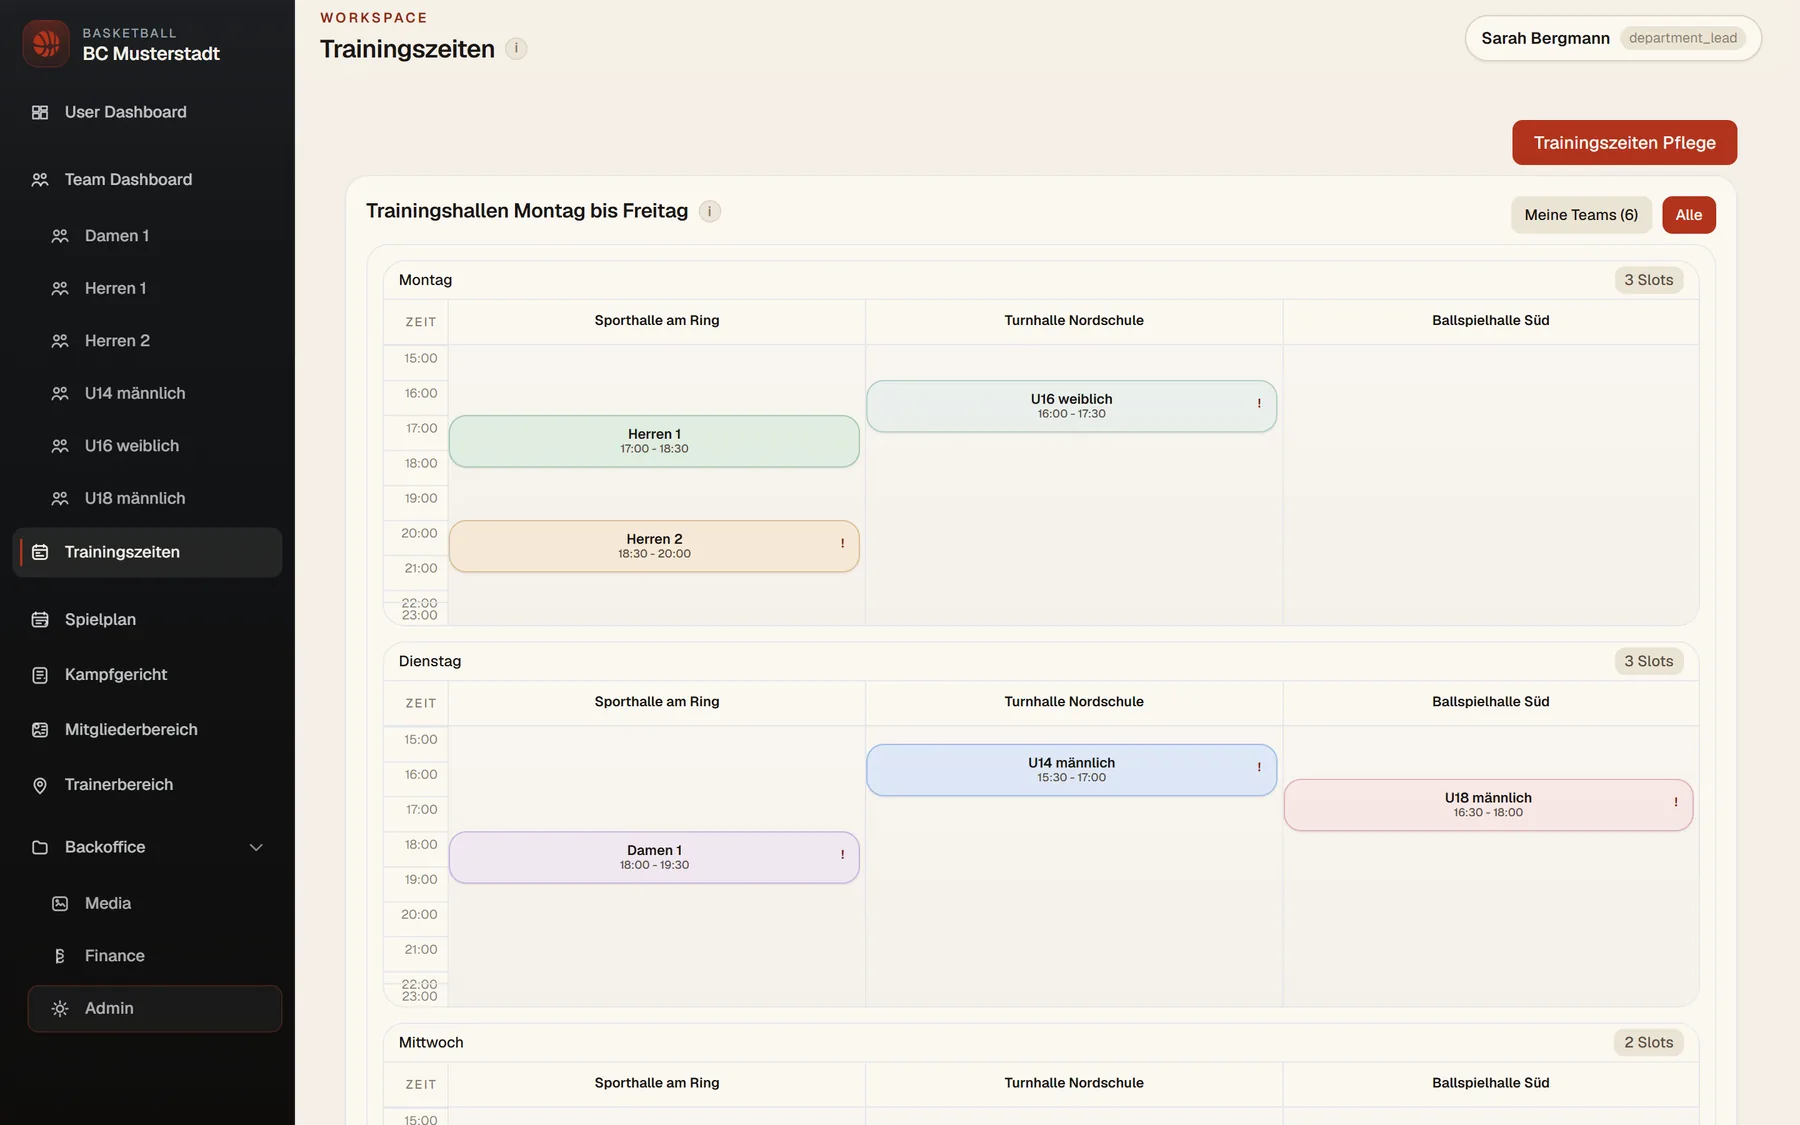Open the Admin sidebar entry
Image resolution: width=1800 pixels, height=1125 pixels.
[155, 1008]
